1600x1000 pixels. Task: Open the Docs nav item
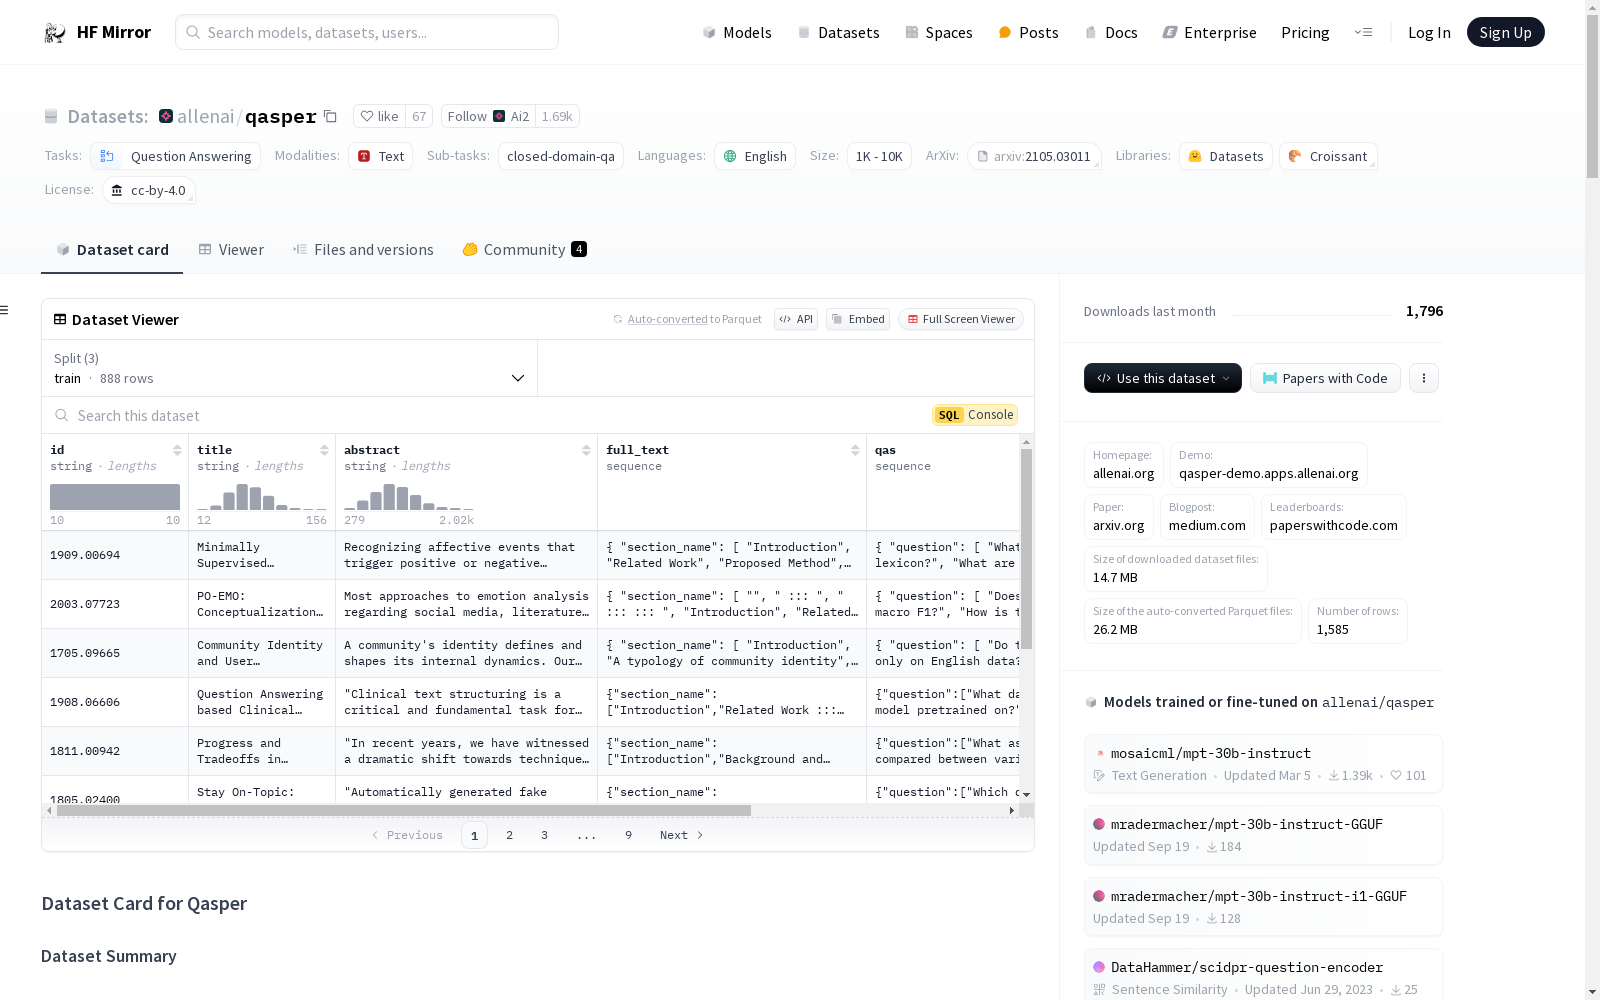coord(1111,32)
